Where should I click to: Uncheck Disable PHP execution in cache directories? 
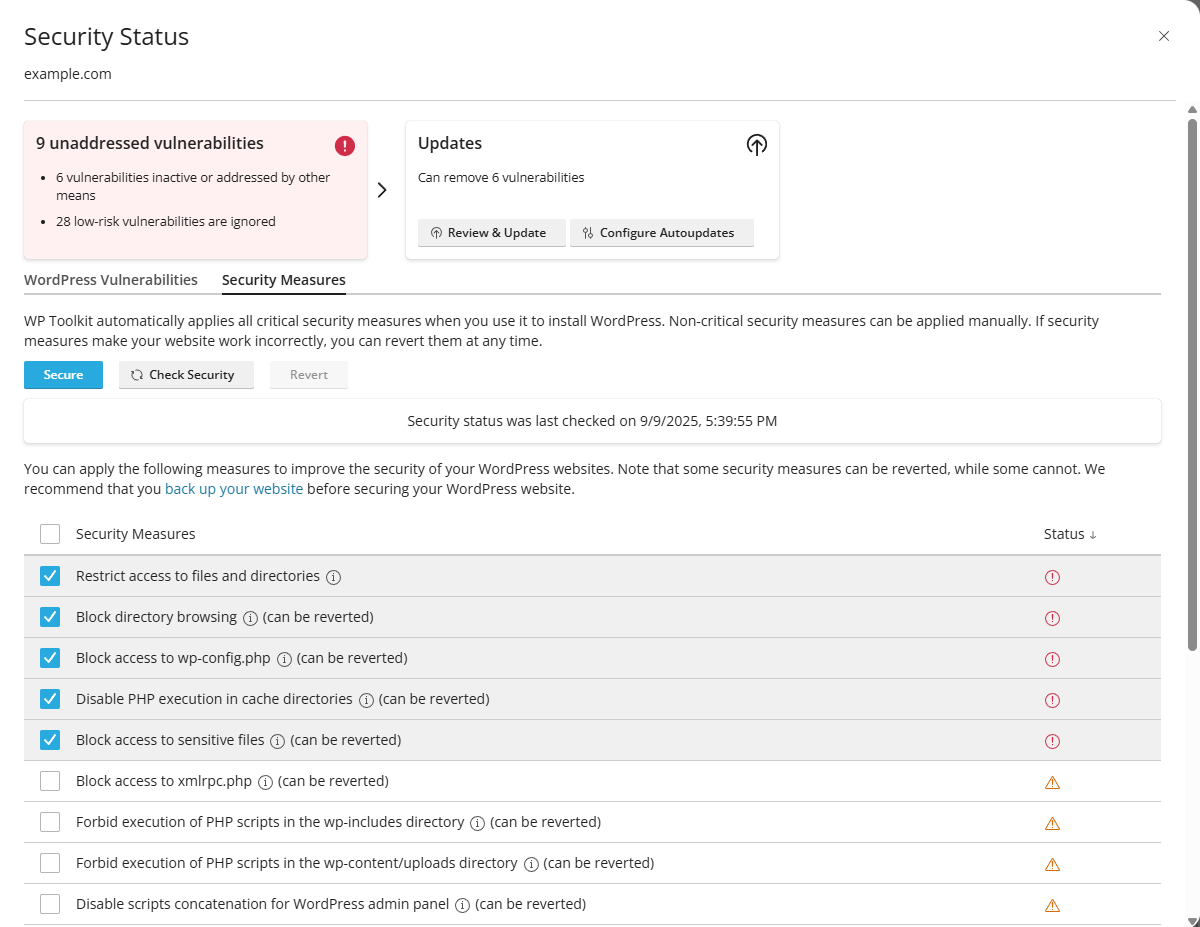tap(50, 699)
